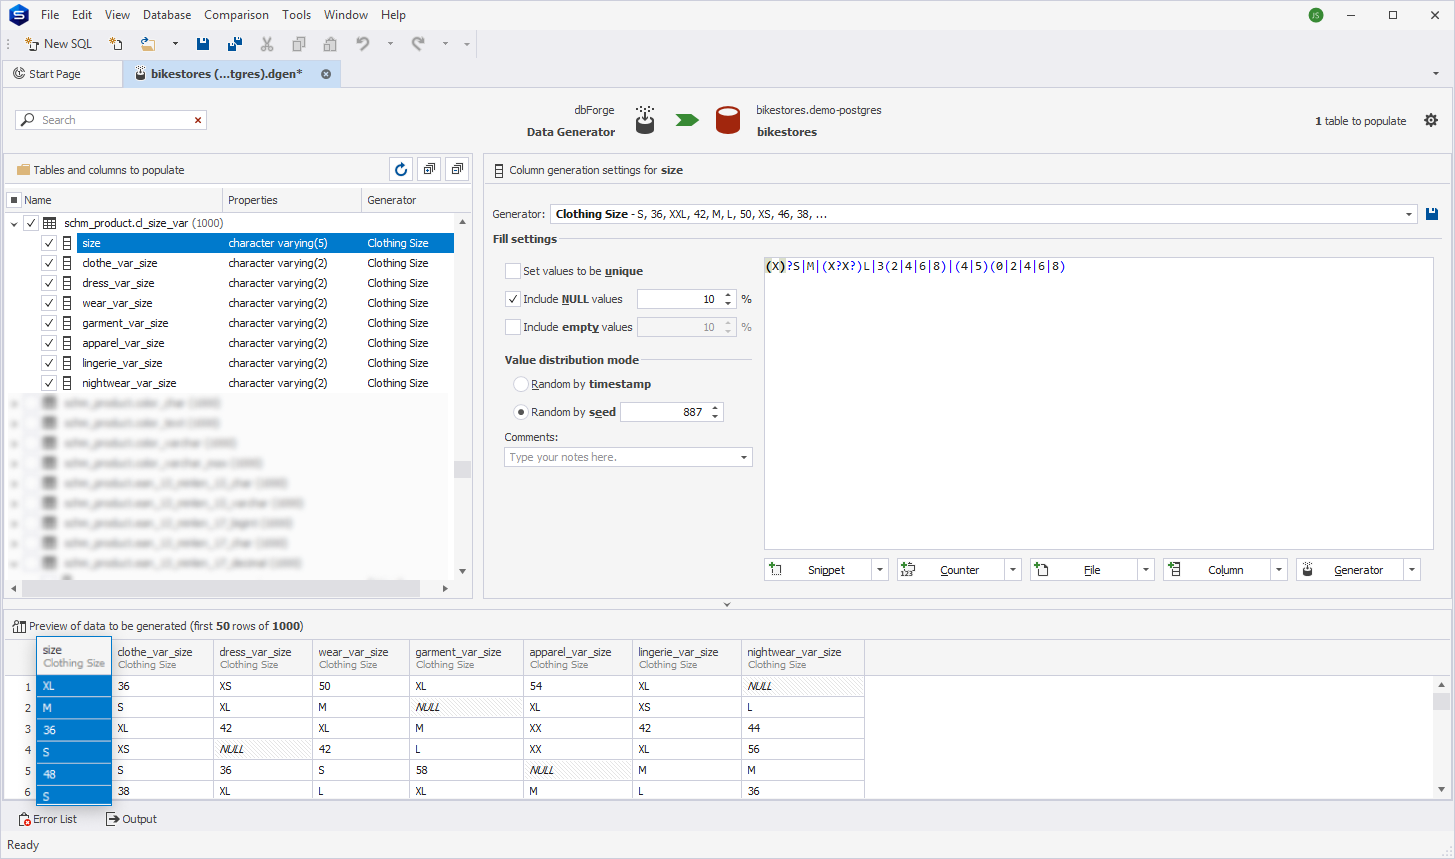Open the Column button dropdown arrow

[x=1279, y=570]
